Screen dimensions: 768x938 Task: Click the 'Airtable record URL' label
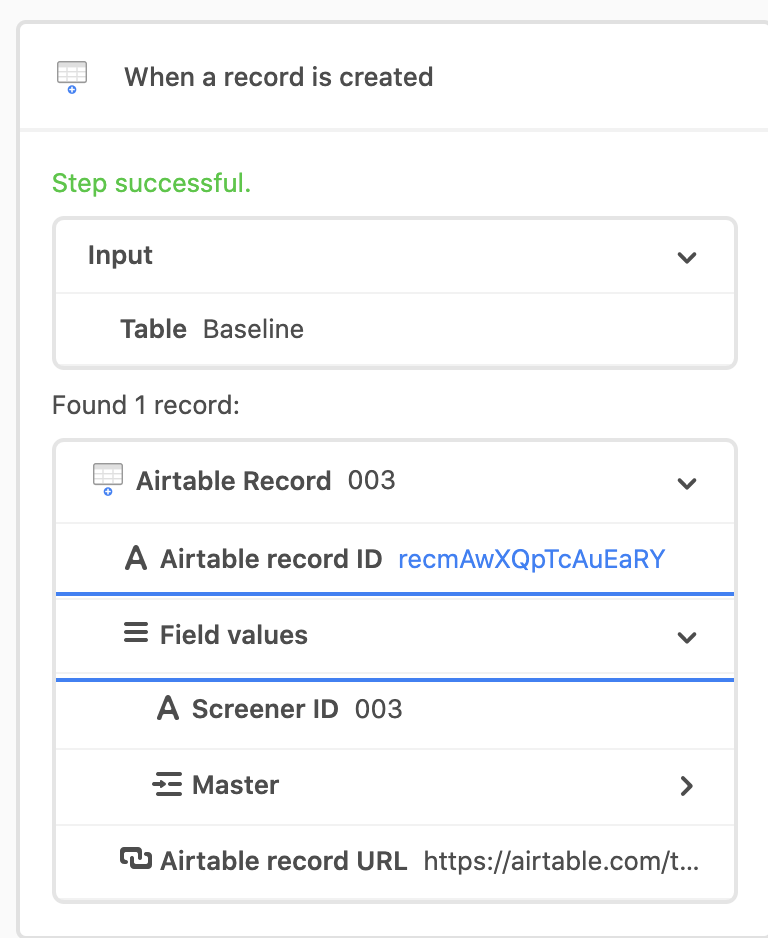pyautogui.click(x=284, y=861)
